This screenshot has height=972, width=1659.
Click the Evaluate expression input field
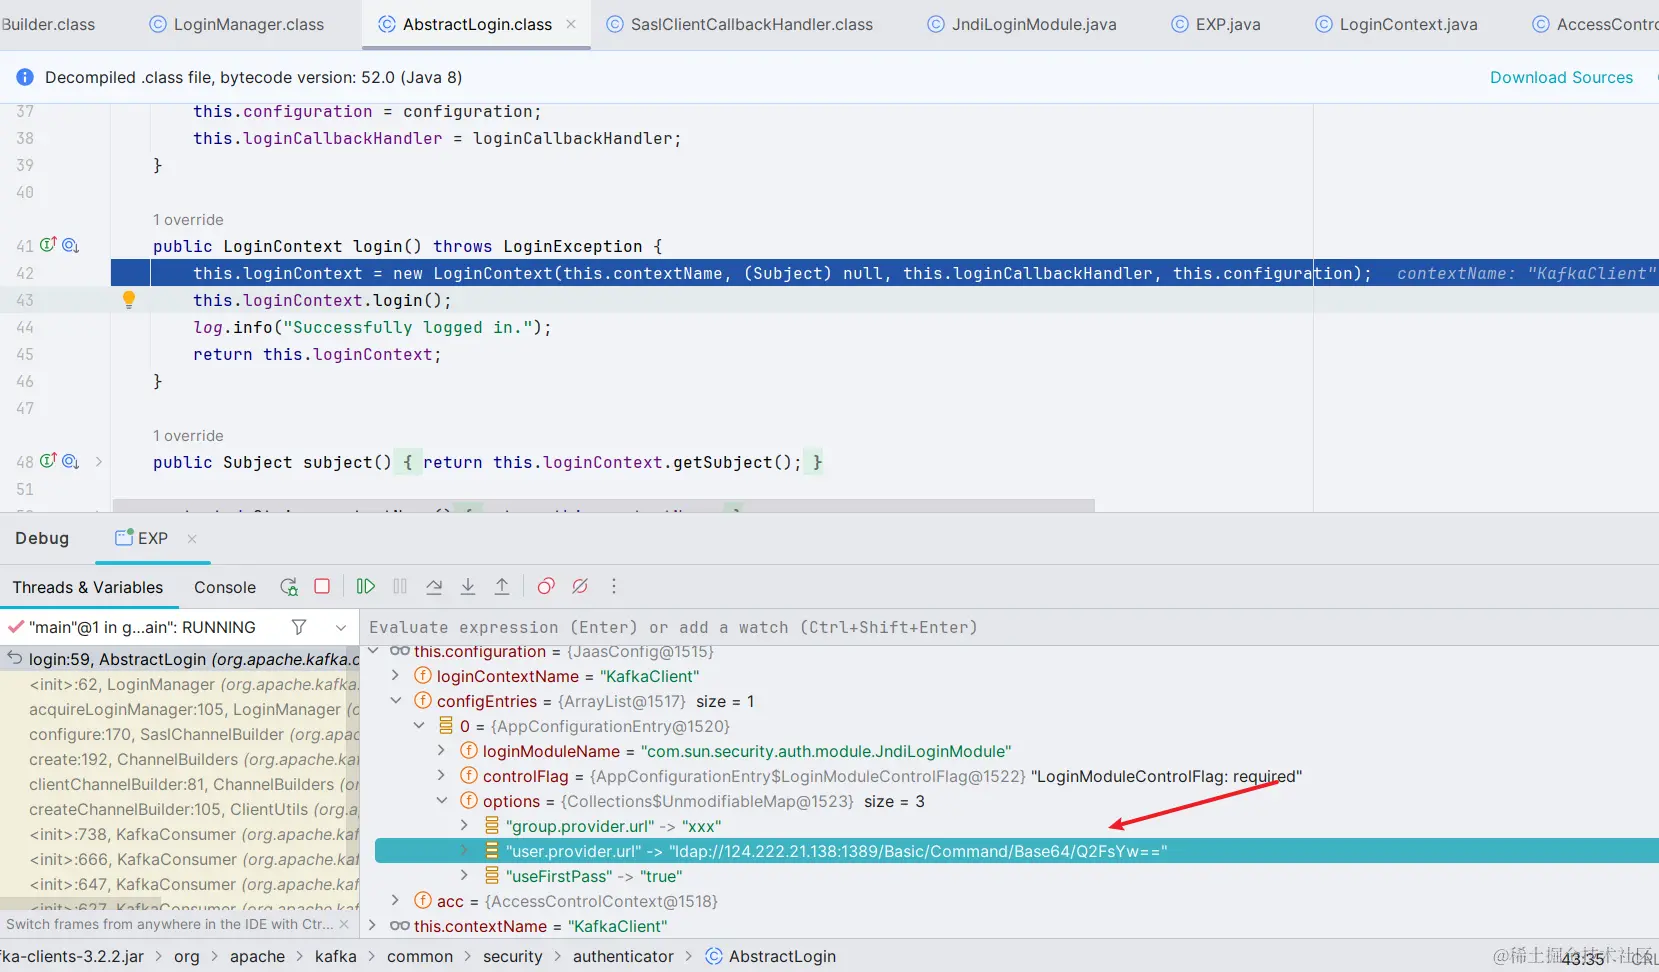[1010, 627]
